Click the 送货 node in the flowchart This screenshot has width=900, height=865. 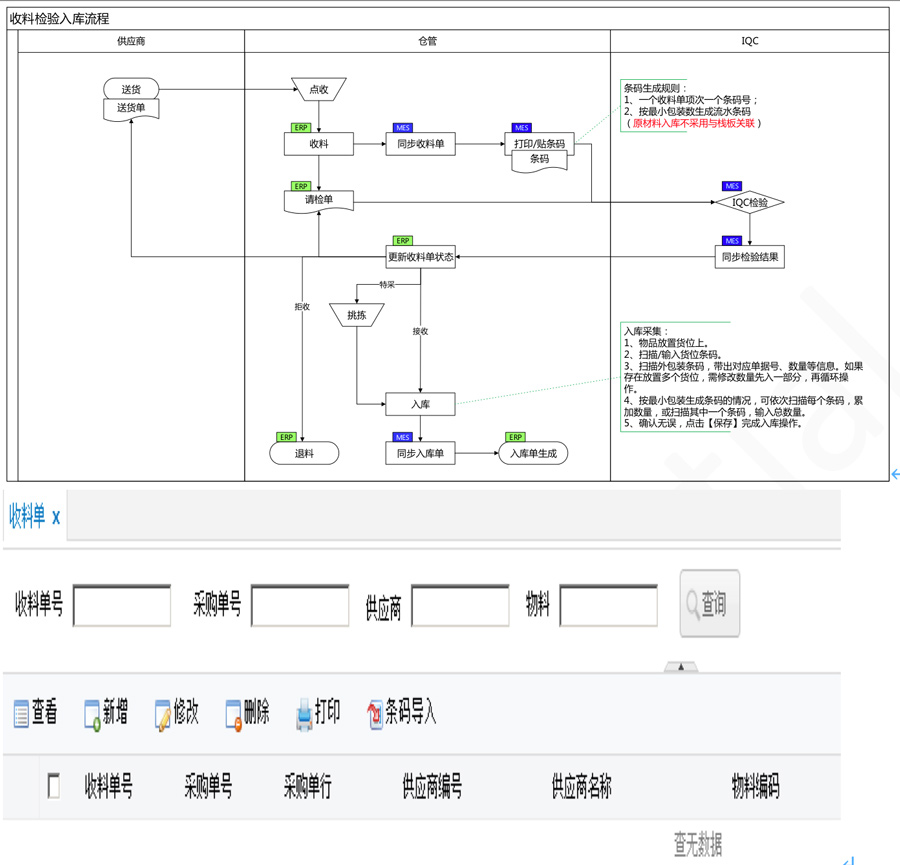[x=131, y=89]
